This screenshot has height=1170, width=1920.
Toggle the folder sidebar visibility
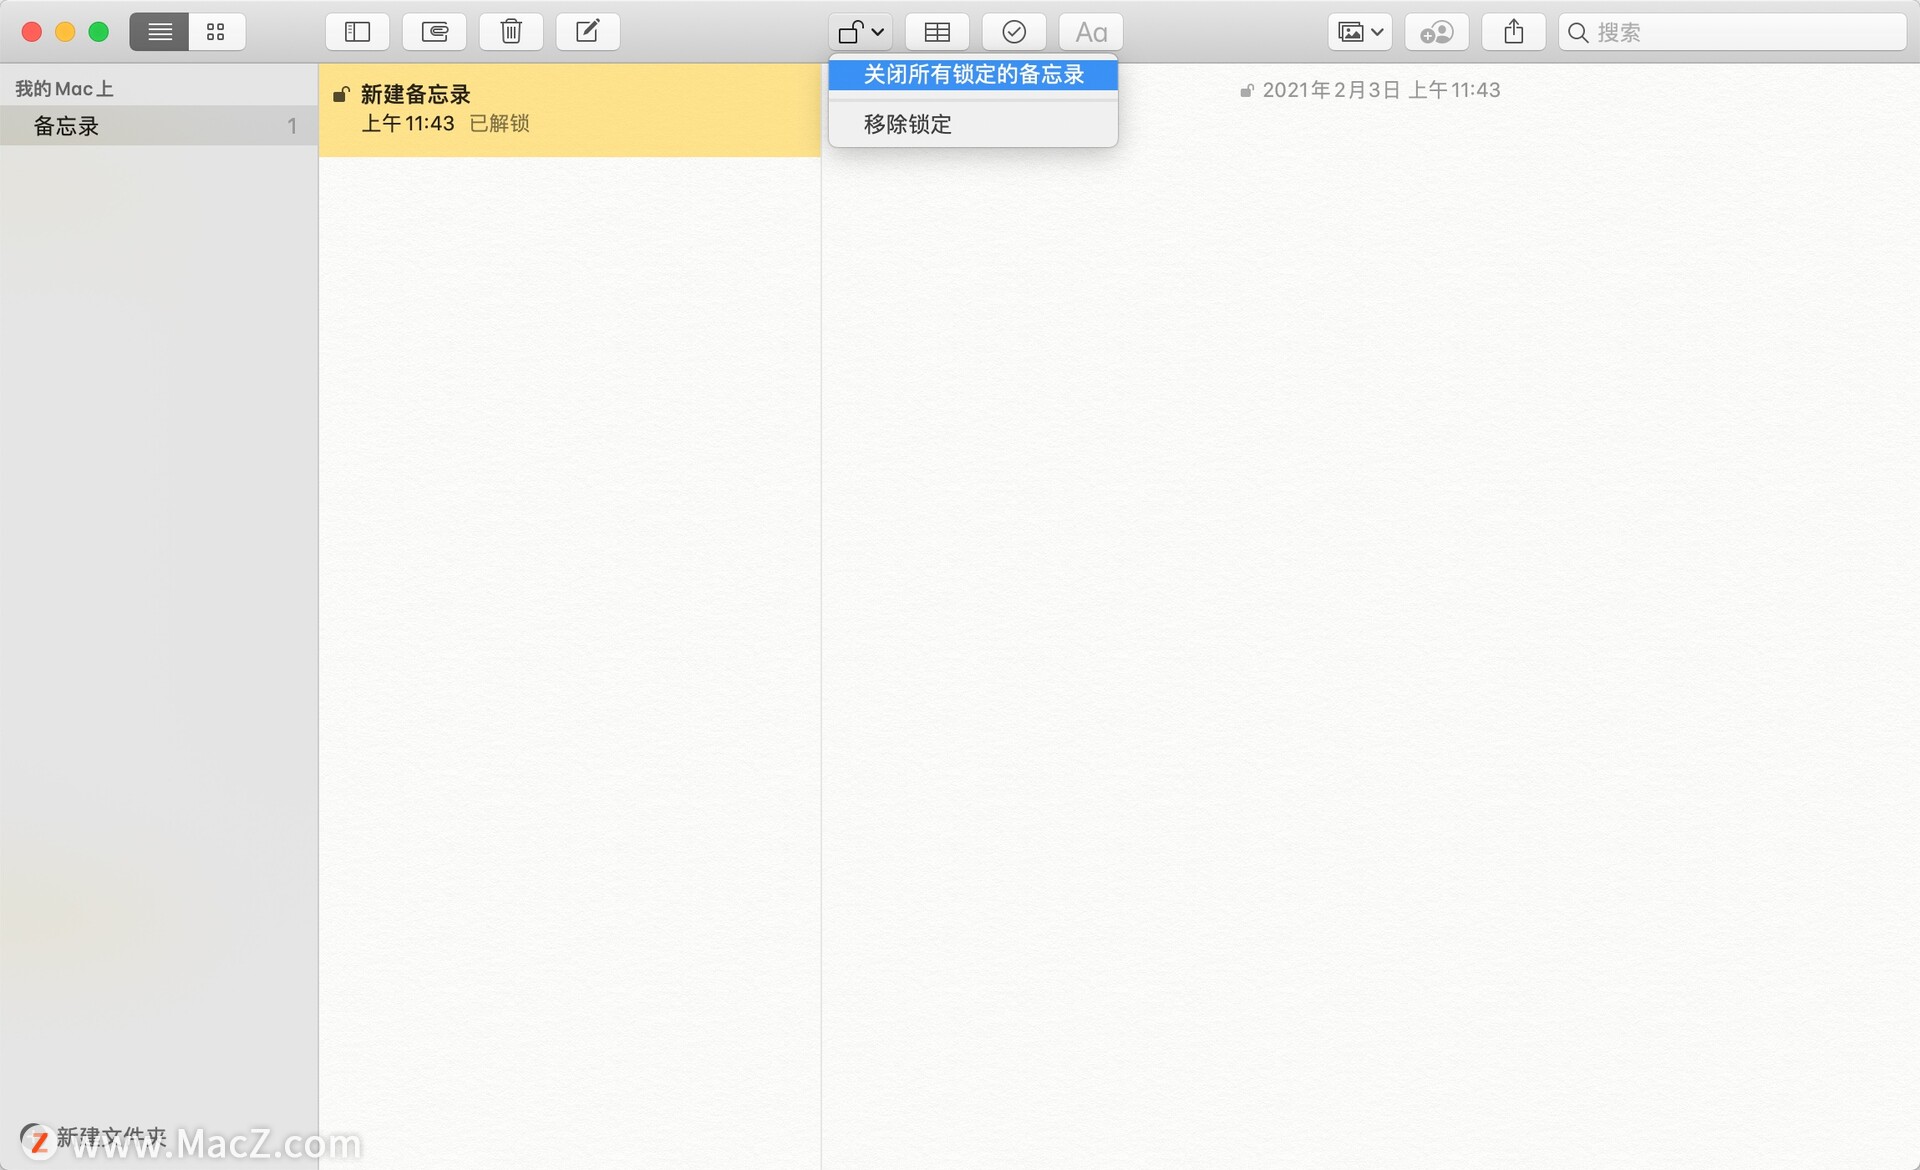(357, 32)
